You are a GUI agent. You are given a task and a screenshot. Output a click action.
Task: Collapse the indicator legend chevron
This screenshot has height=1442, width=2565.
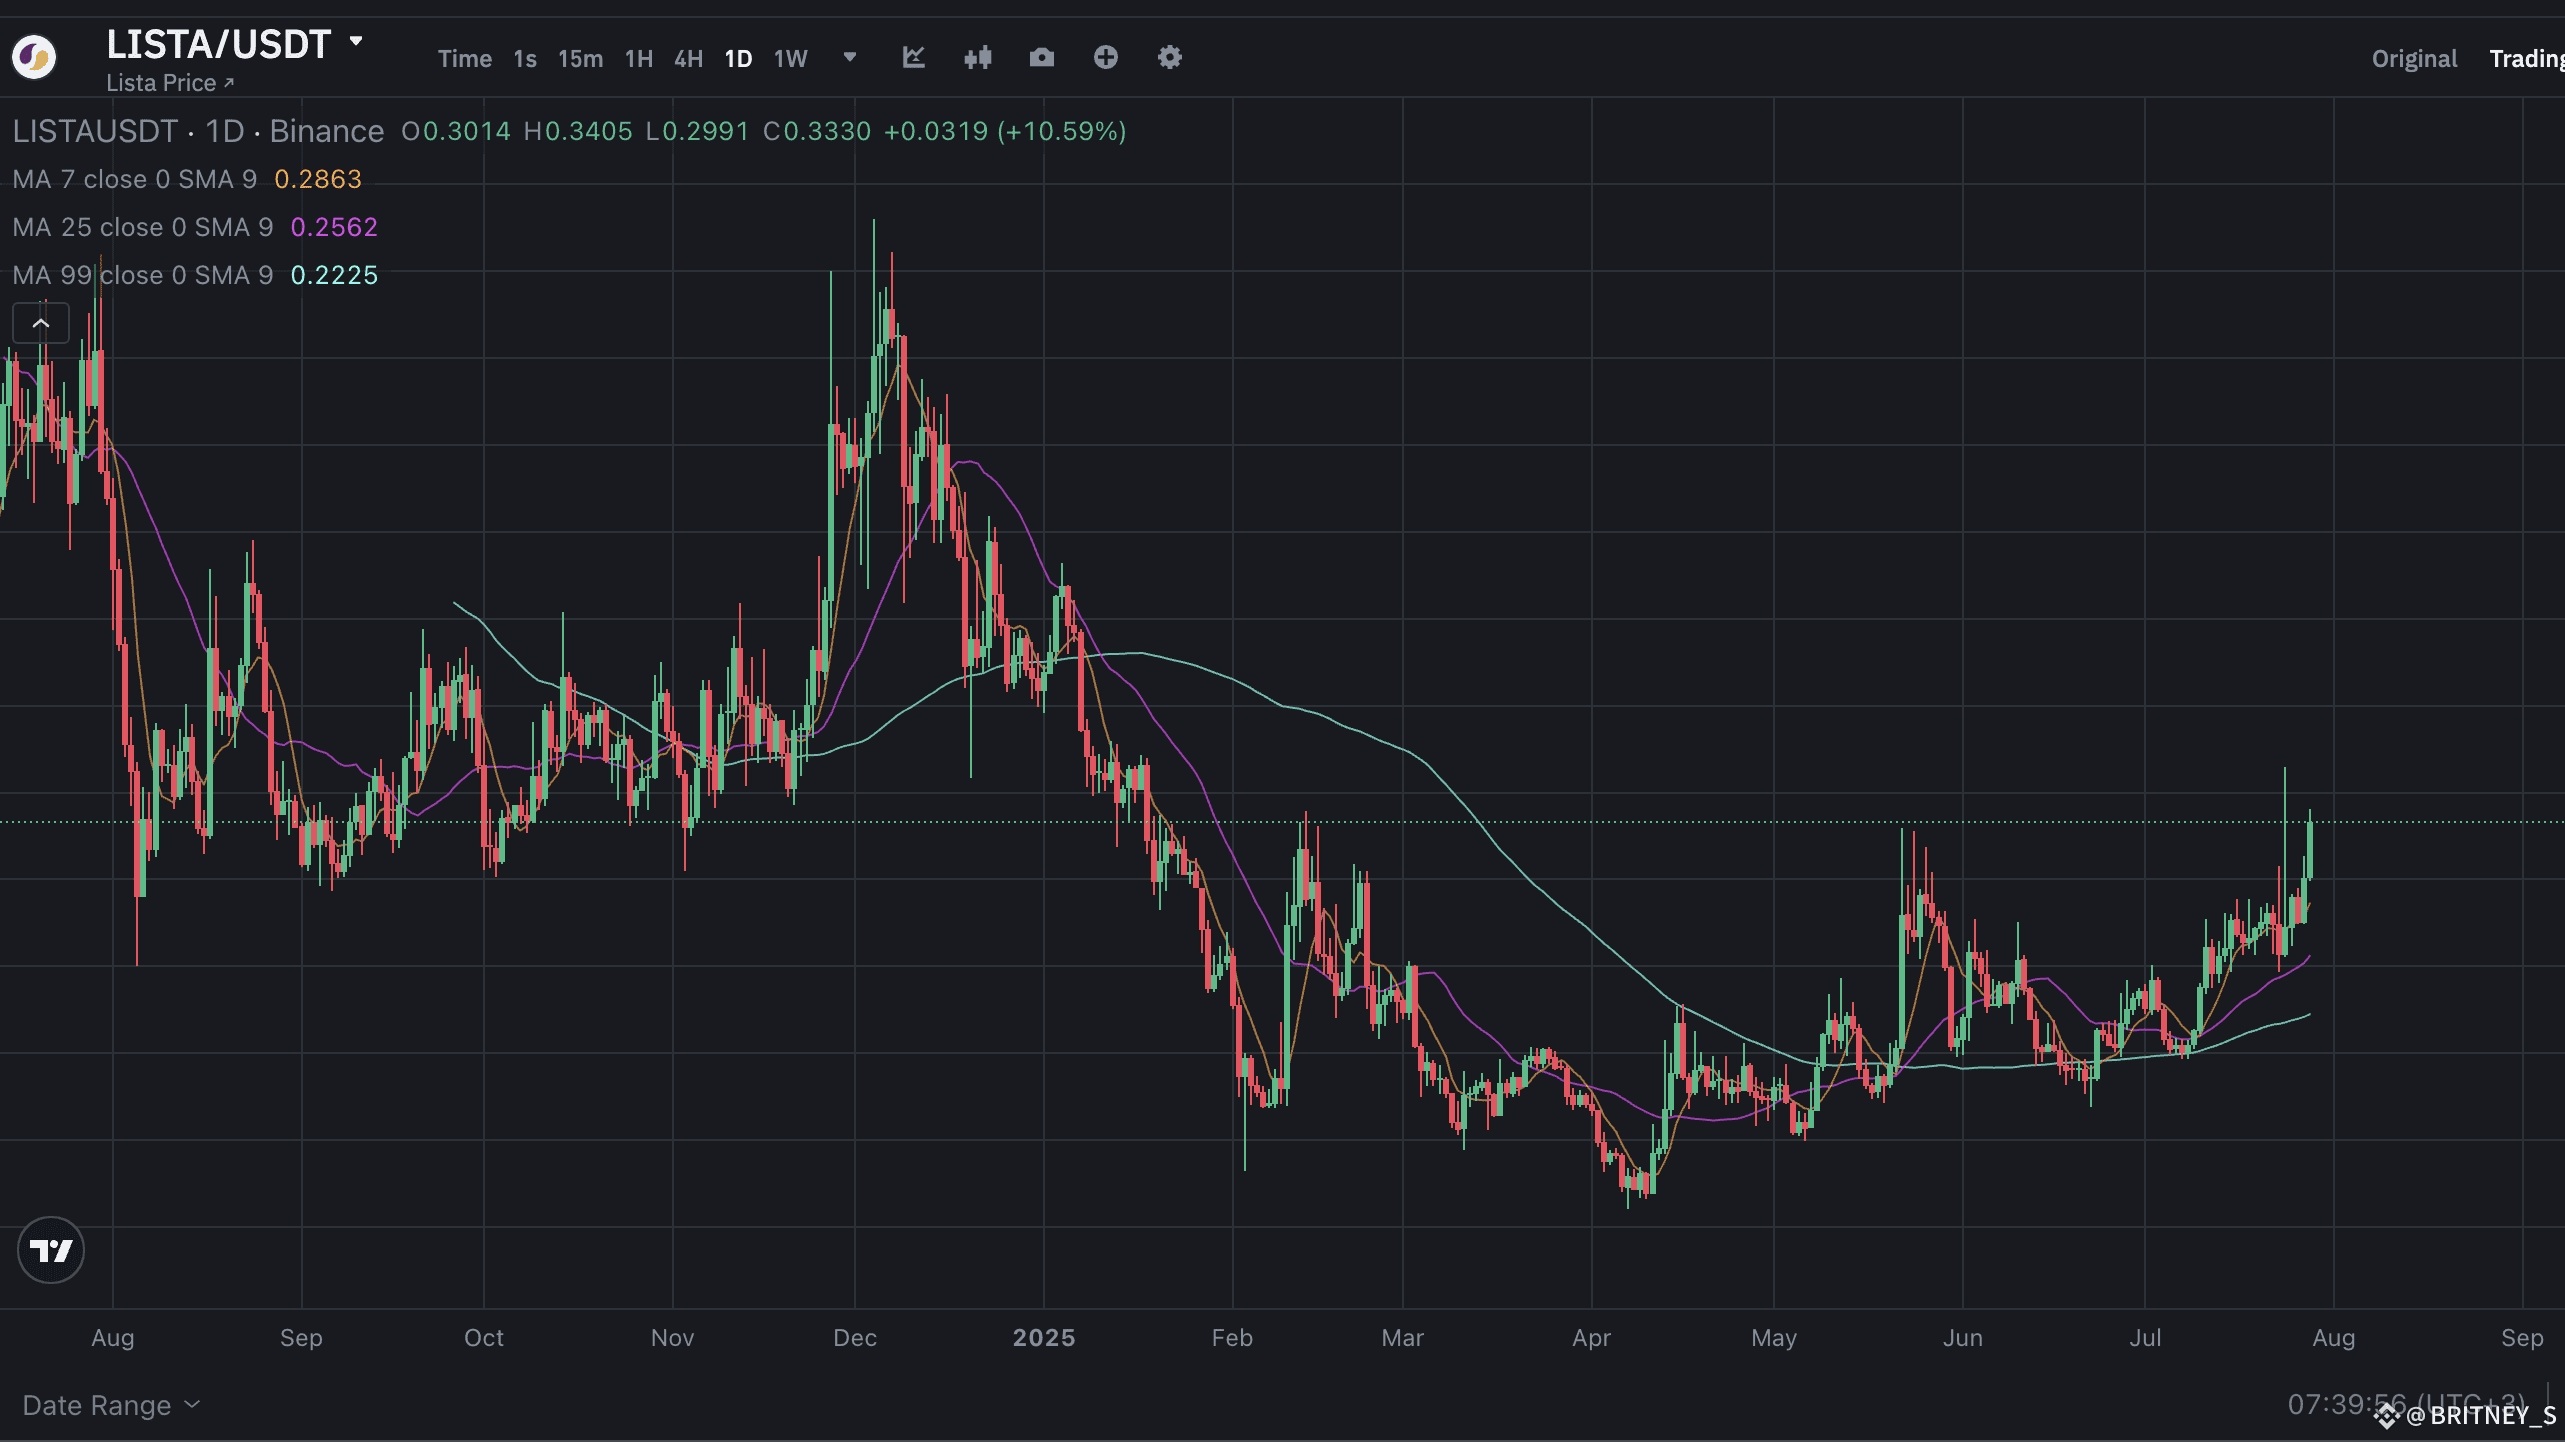click(41, 323)
